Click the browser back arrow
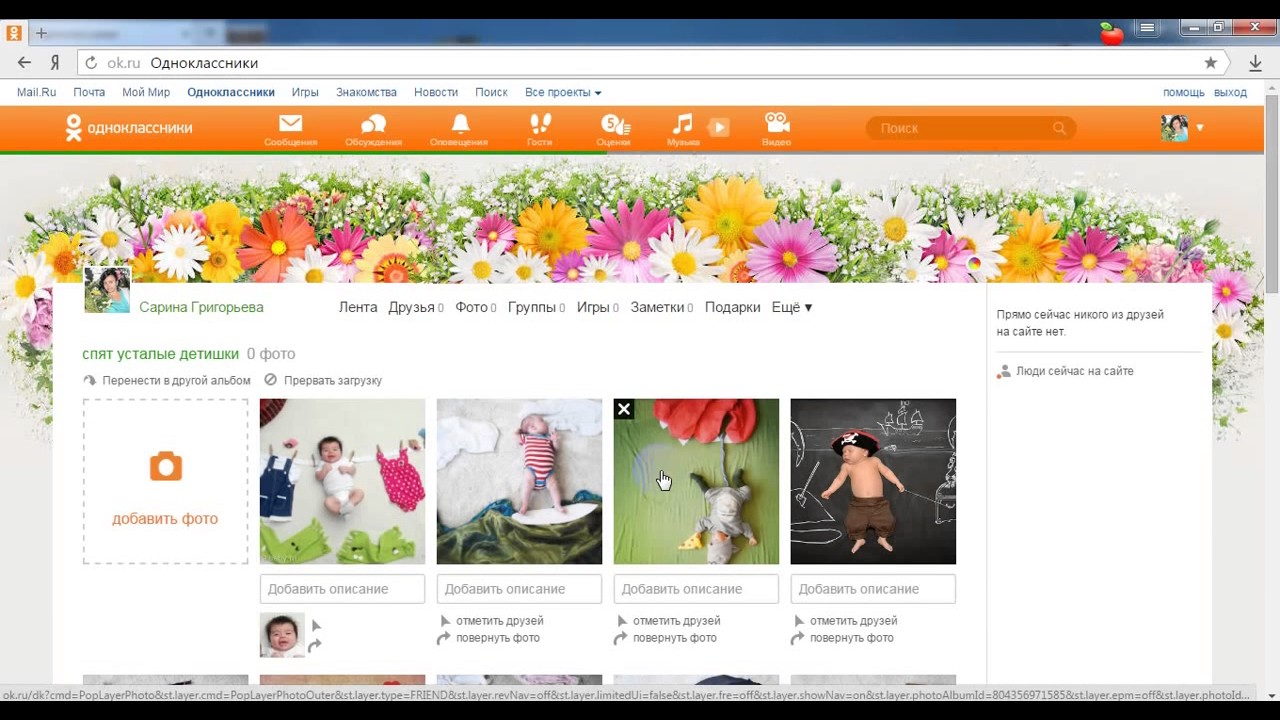 click(x=24, y=63)
